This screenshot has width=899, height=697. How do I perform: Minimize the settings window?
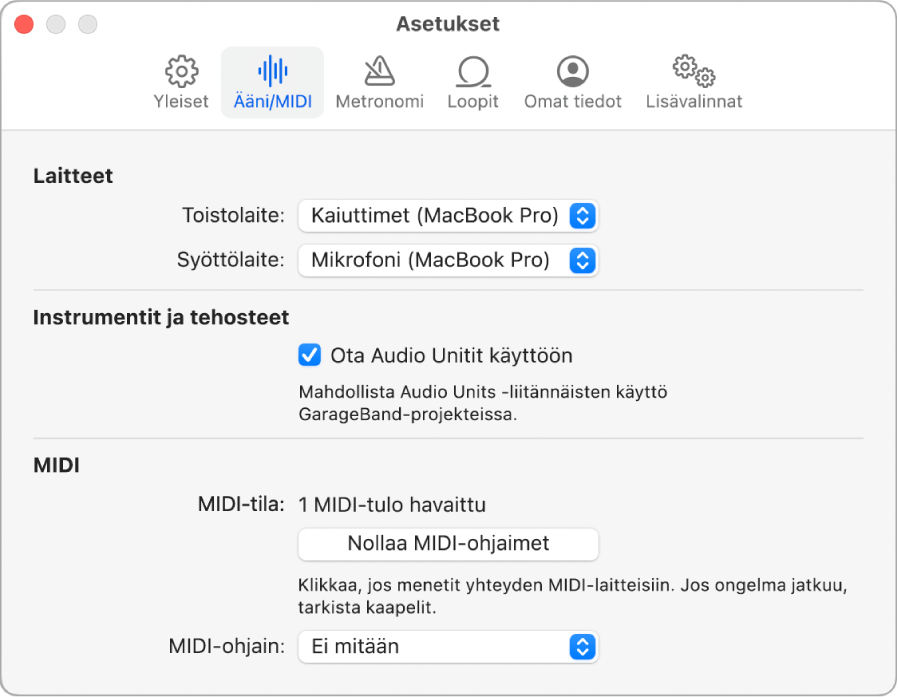56,23
